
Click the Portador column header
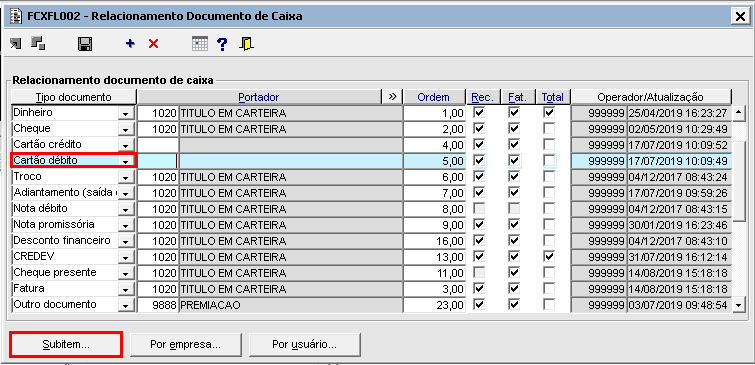coord(259,97)
